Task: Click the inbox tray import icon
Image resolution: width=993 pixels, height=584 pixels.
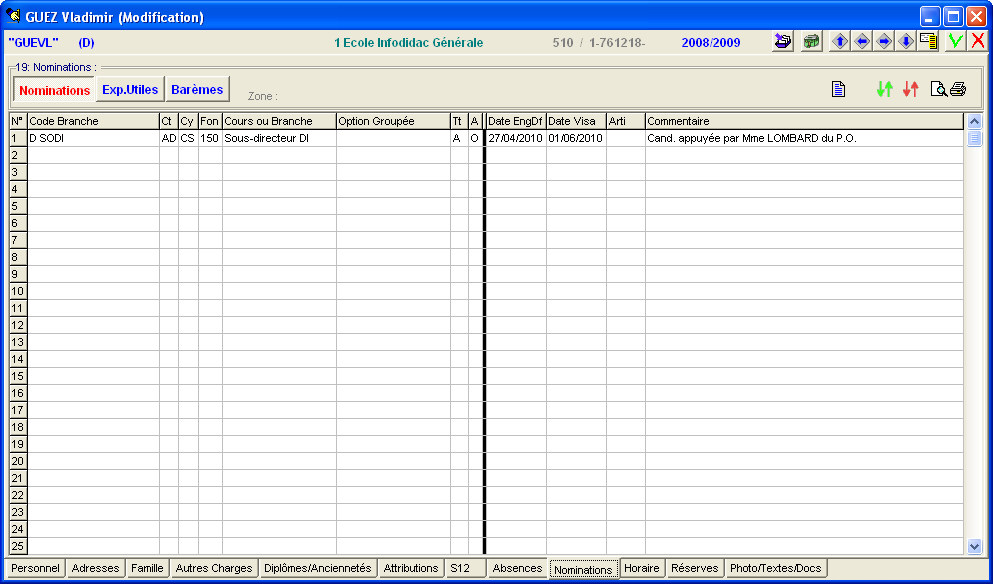Action: pyautogui.click(x=783, y=42)
